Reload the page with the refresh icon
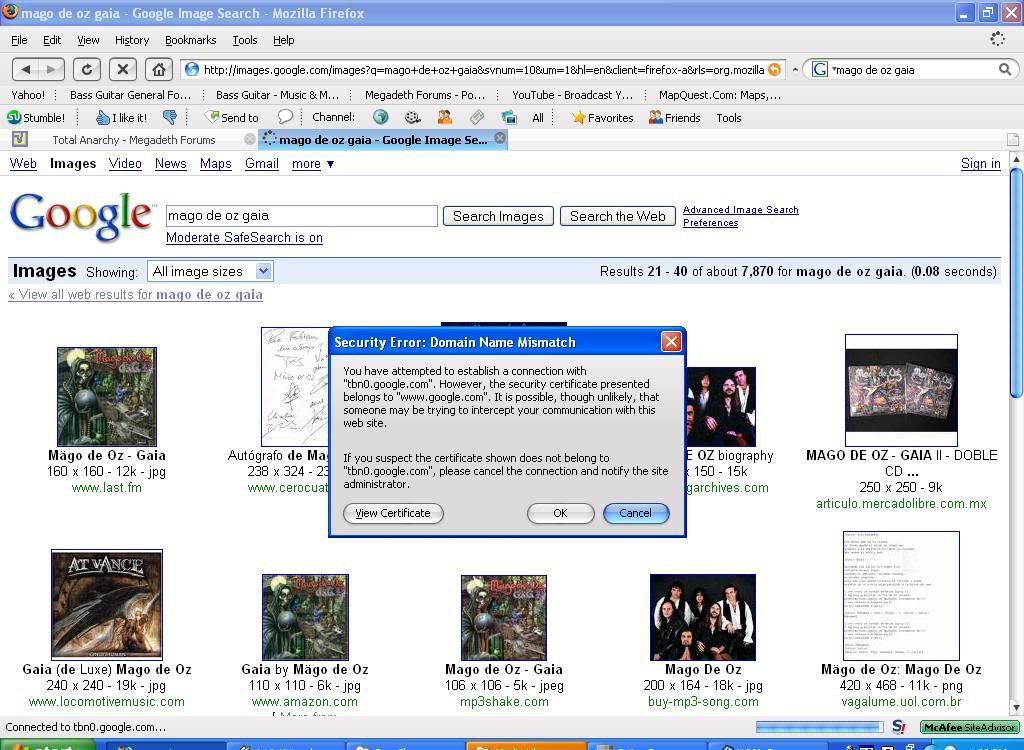The image size is (1024, 750). [86, 69]
